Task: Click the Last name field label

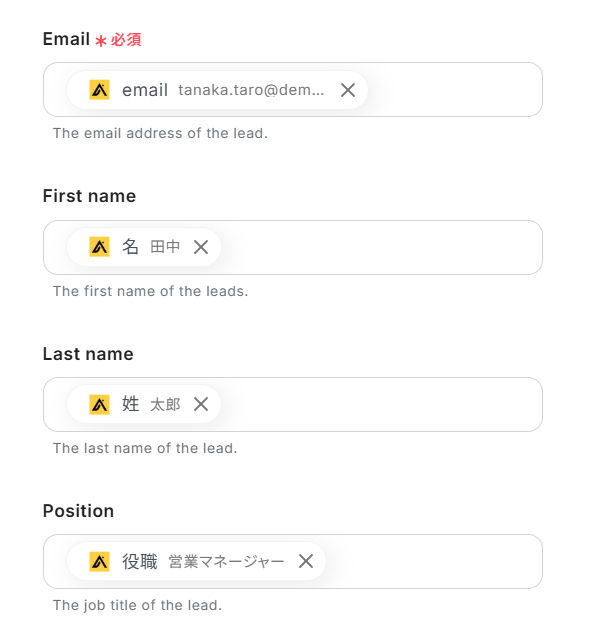Action: [x=88, y=354]
